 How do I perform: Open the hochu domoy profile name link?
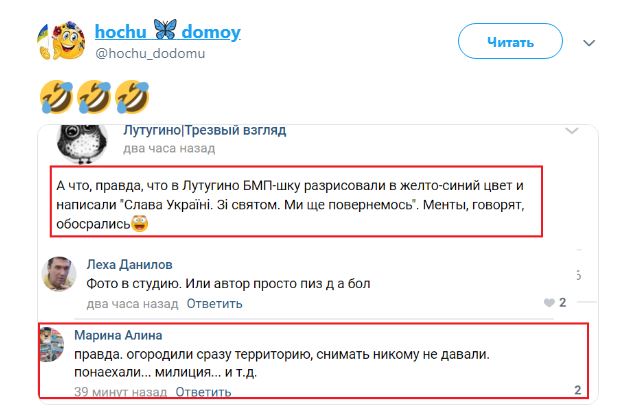click(x=168, y=31)
